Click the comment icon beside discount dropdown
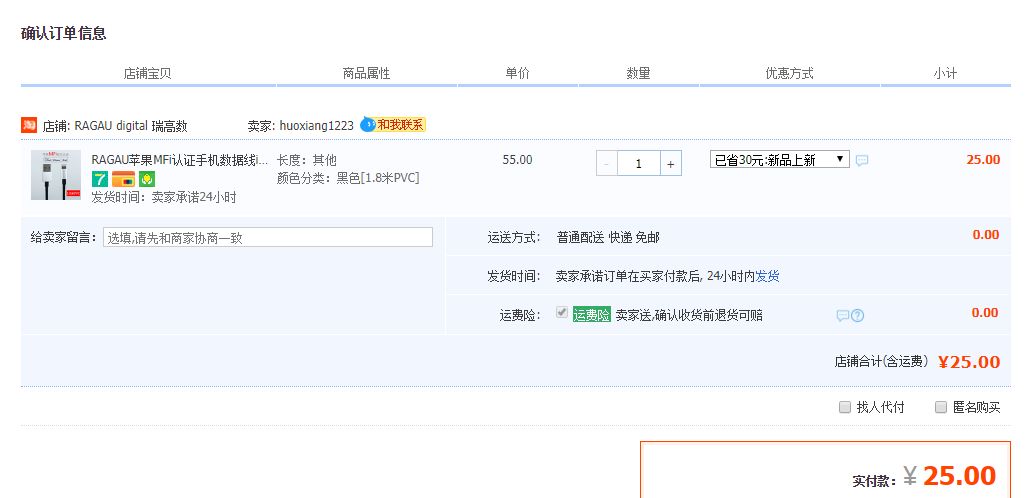Viewport: 1027px width, 498px height. [862, 160]
